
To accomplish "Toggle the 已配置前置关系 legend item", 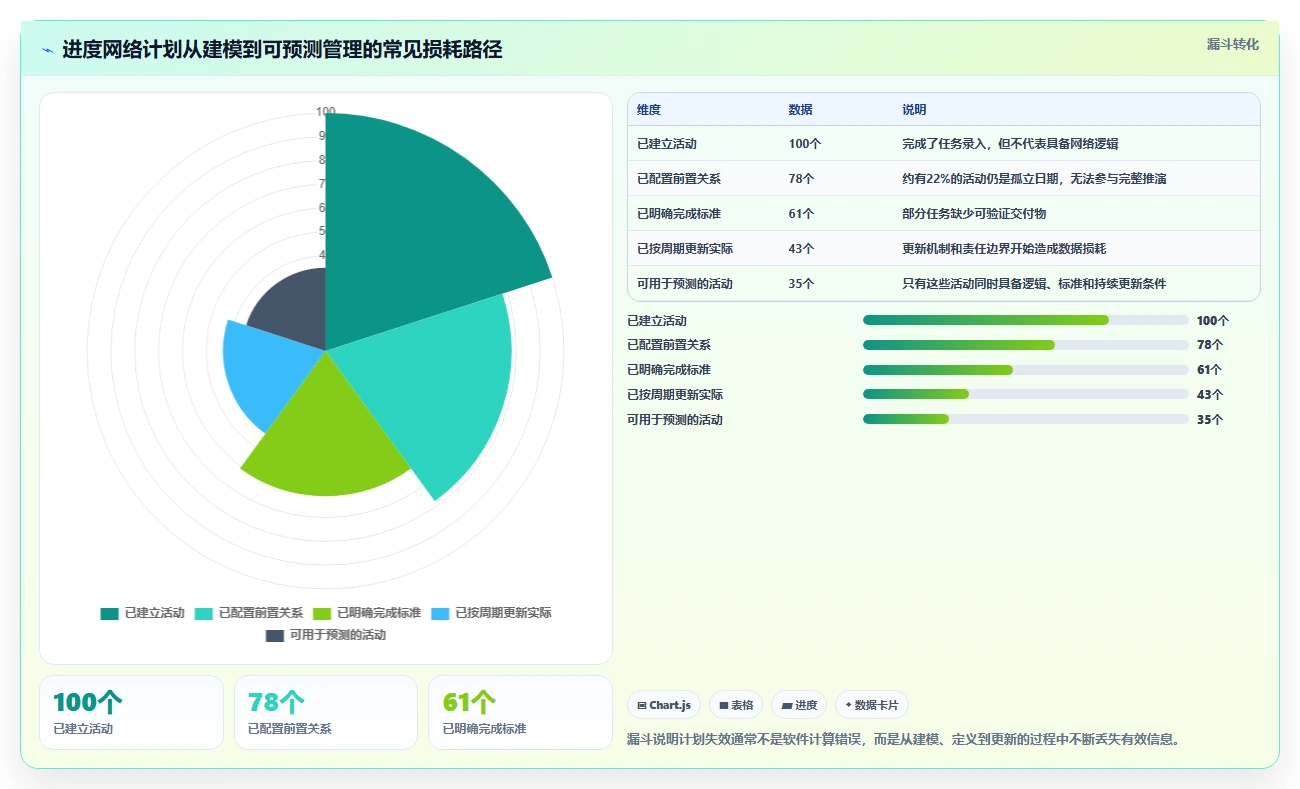I will click(x=248, y=613).
